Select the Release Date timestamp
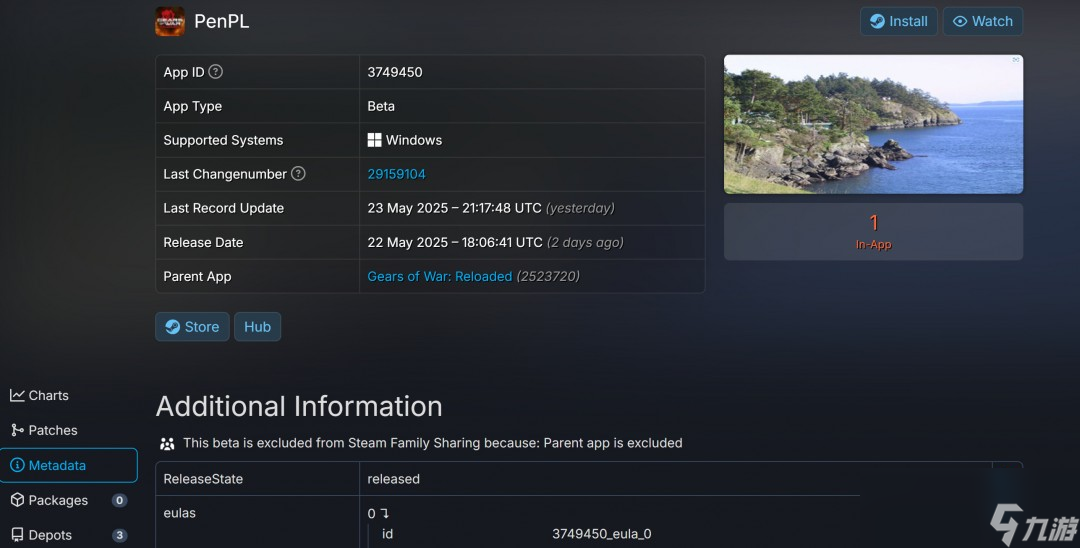 pos(455,242)
